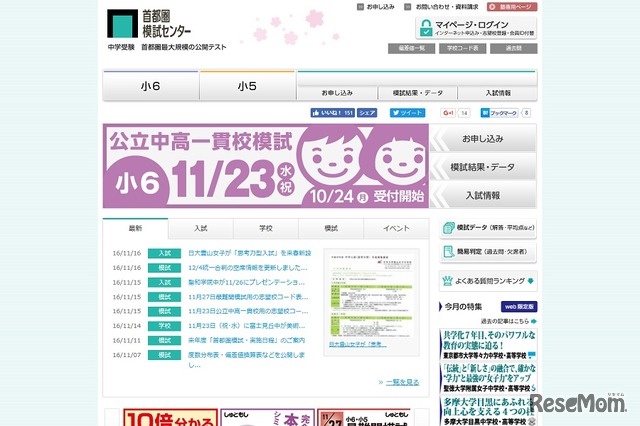
Task: Open feature banner 聖徳大学附属女子中学校・高等学校
Action: [x=488, y=378]
